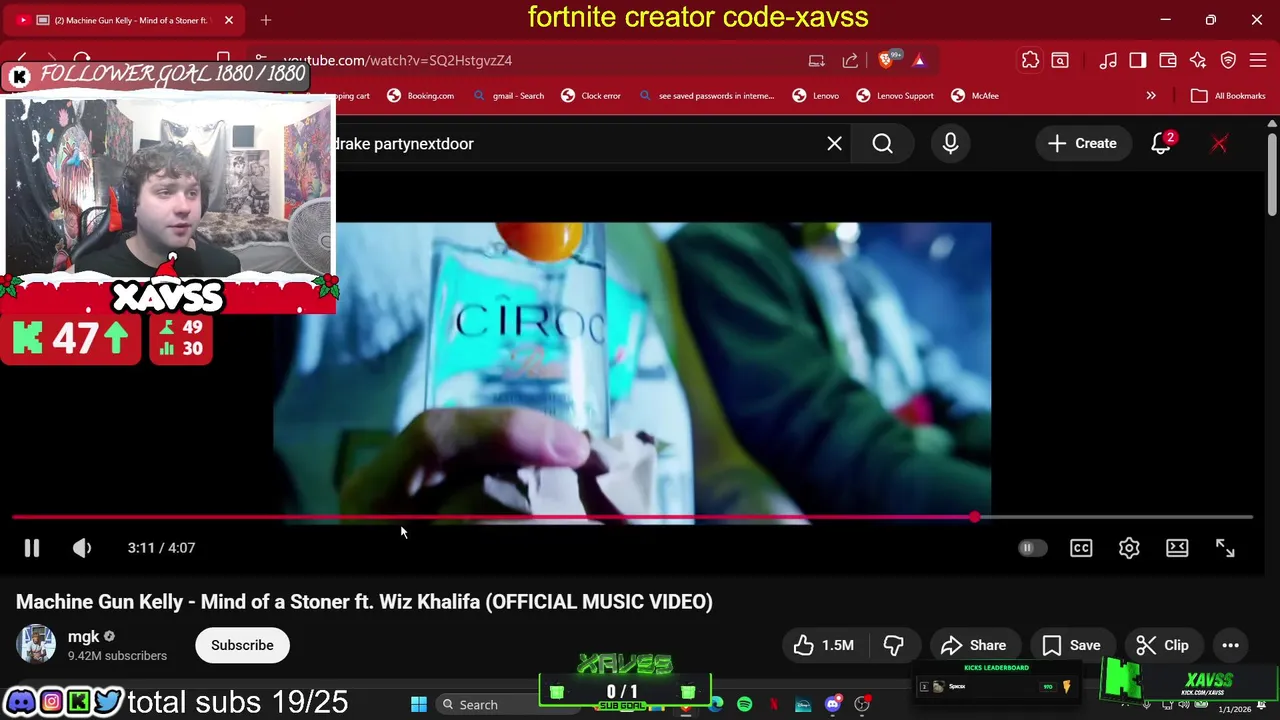
Task: Open the music playlist note icon
Action: point(1108,60)
